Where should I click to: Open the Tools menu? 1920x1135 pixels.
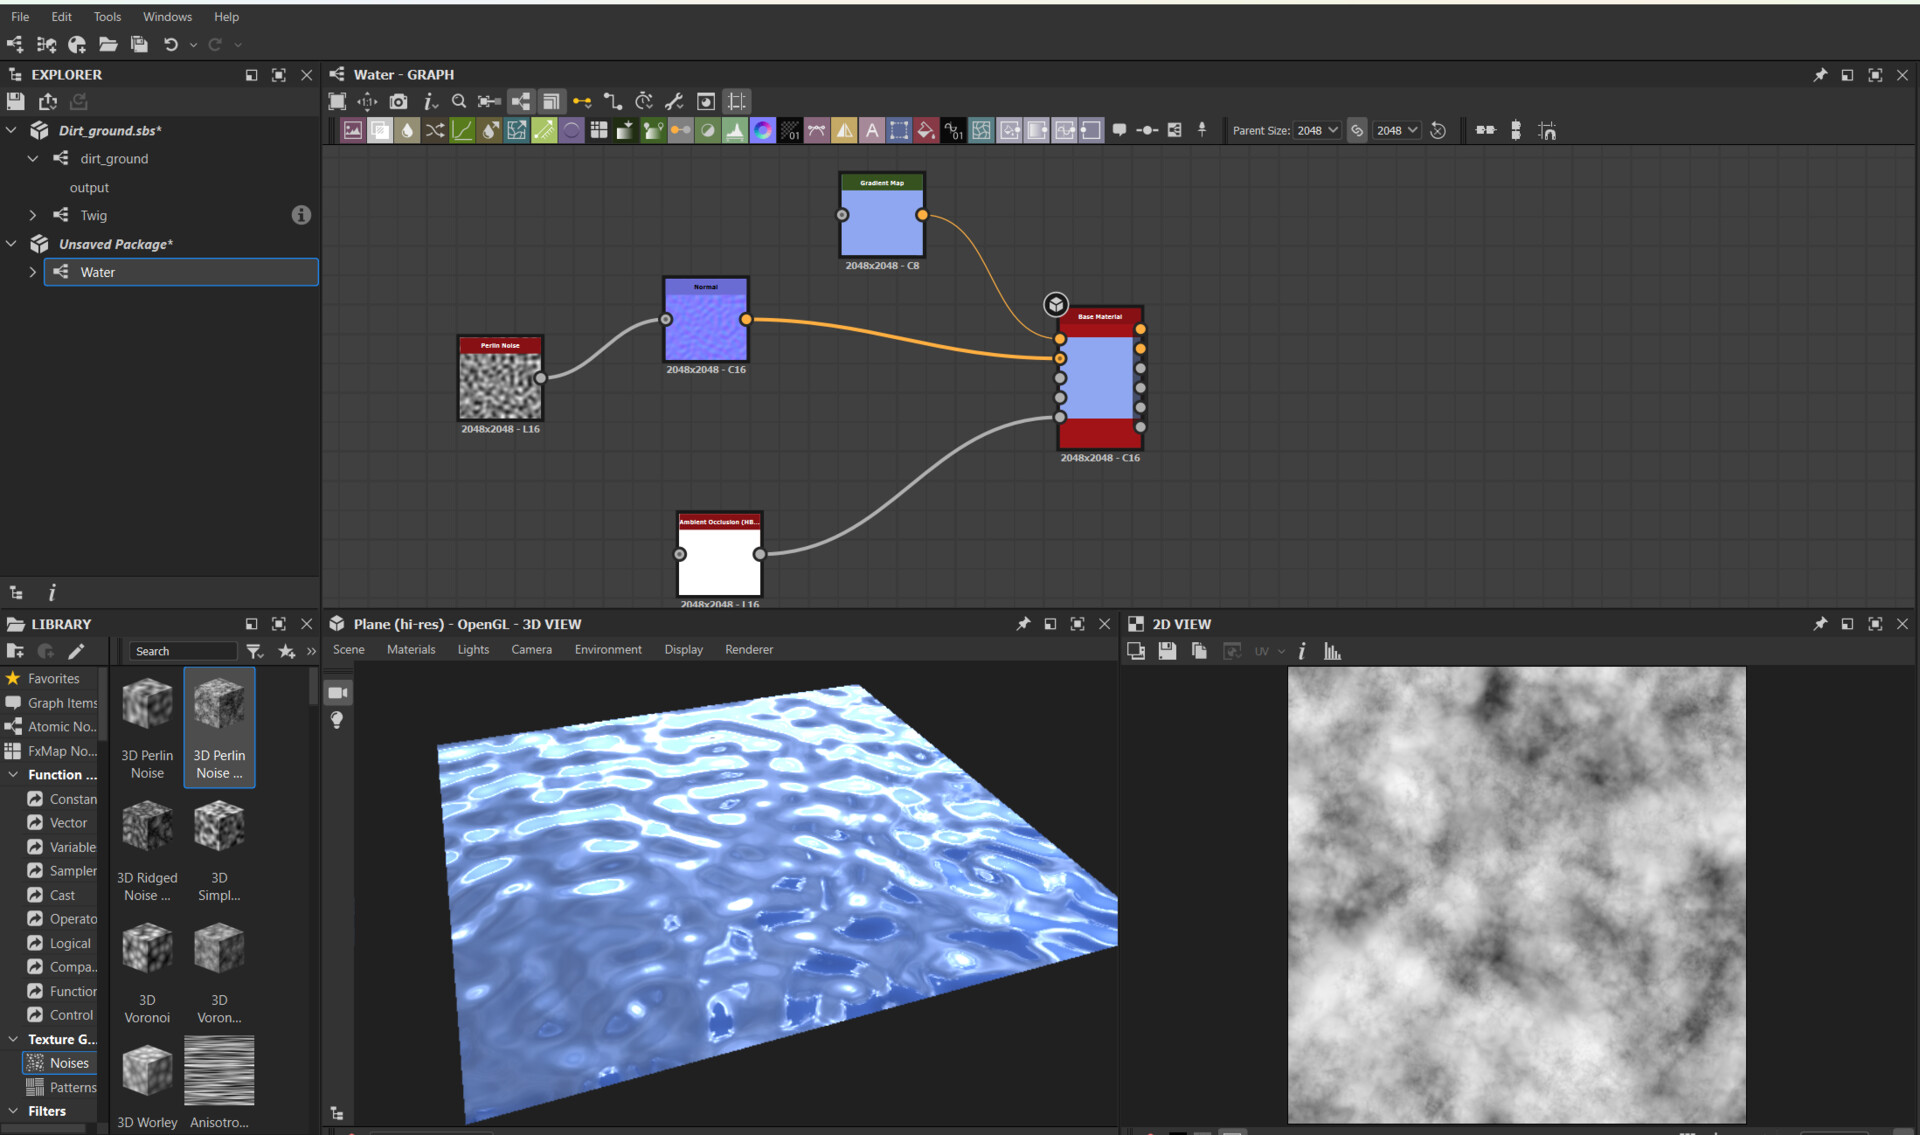click(106, 16)
